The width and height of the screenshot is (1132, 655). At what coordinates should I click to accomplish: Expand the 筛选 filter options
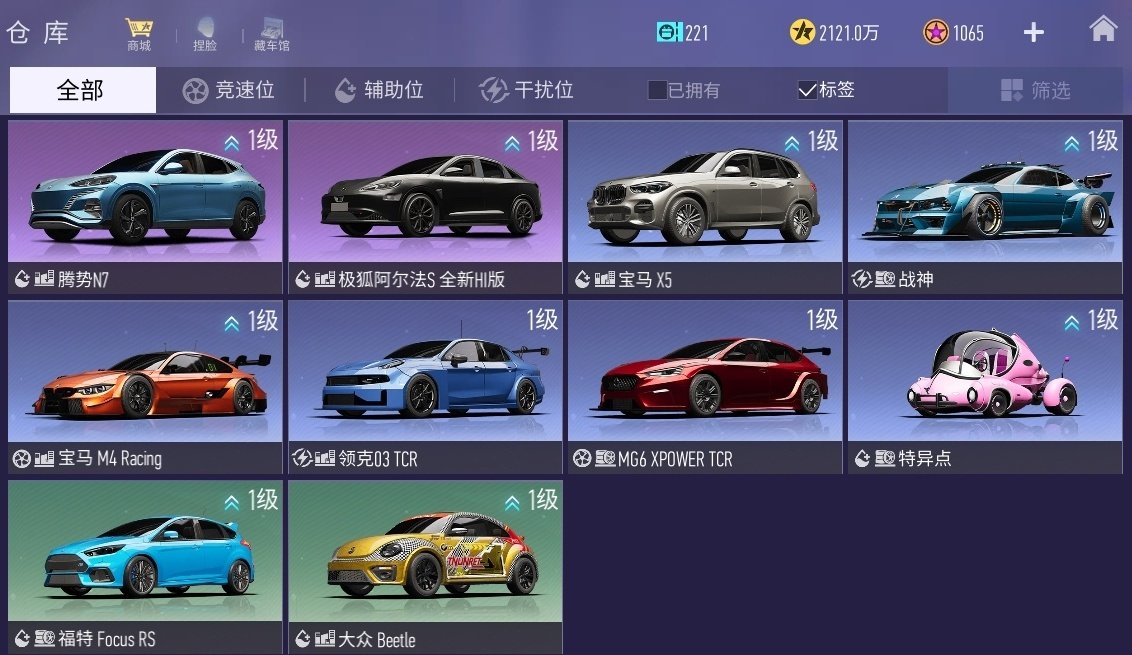click(1036, 90)
